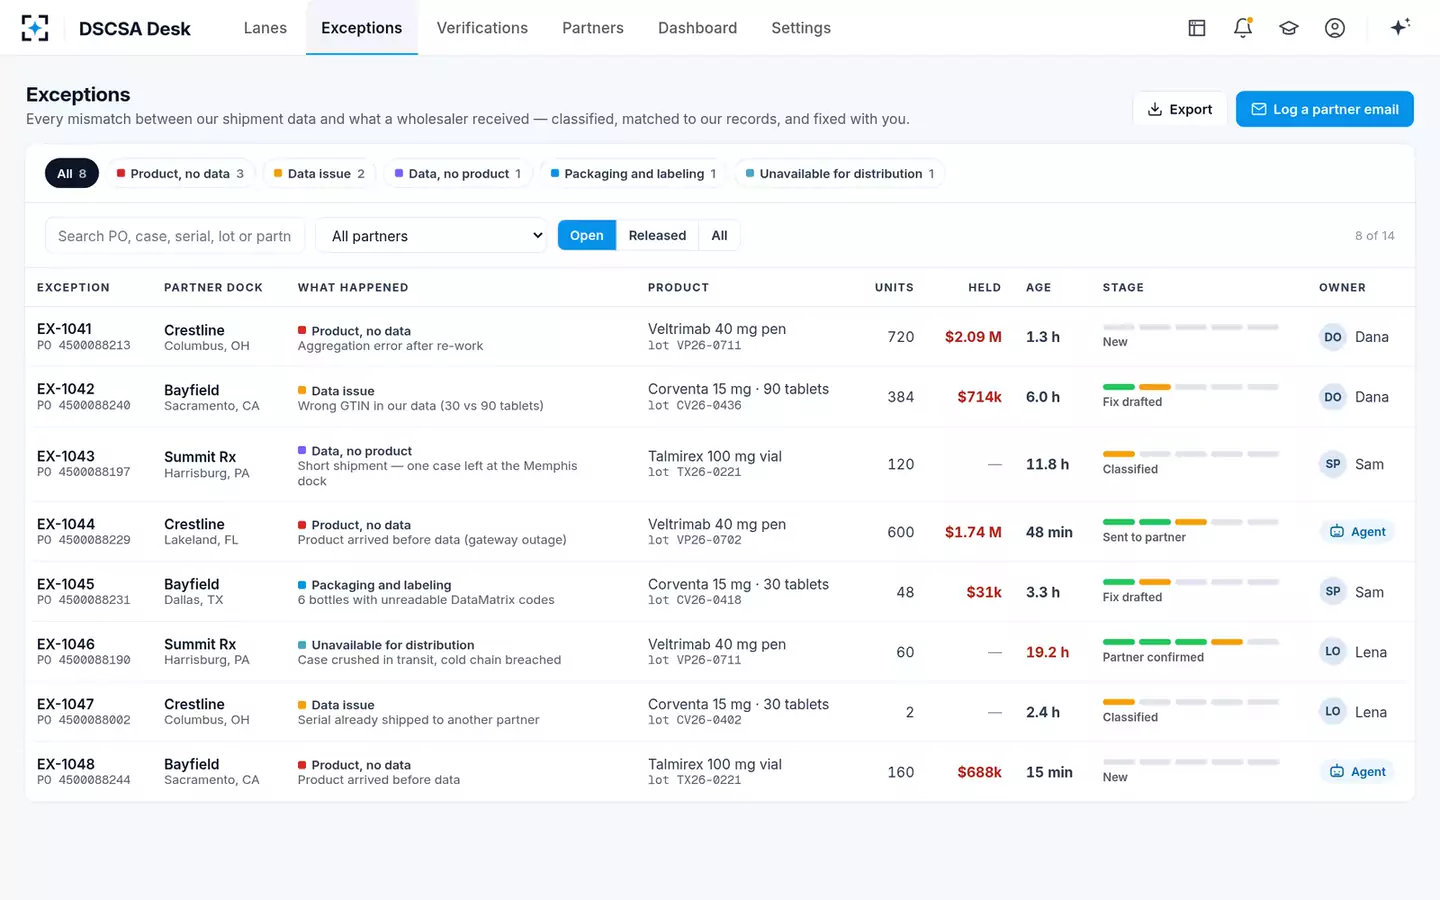Select the All 8 category chip
The width and height of the screenshot is (1440, 900).
pyautogui.click(x=72, y=174)
